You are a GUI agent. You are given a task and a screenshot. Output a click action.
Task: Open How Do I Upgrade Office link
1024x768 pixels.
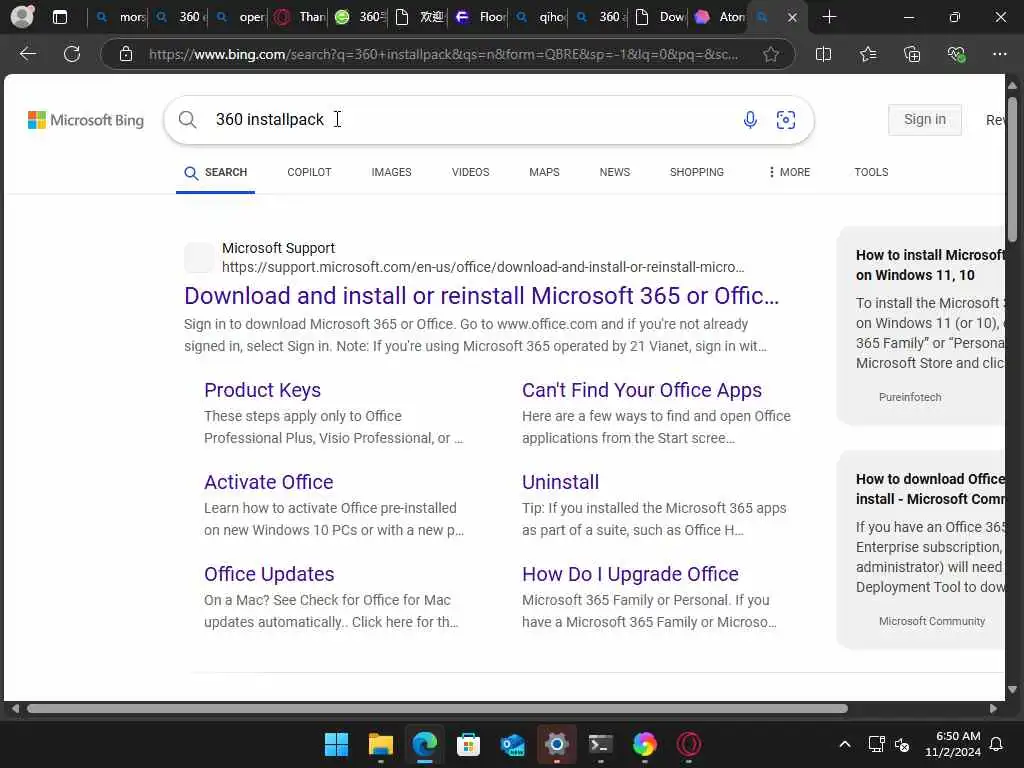point(630,574)
